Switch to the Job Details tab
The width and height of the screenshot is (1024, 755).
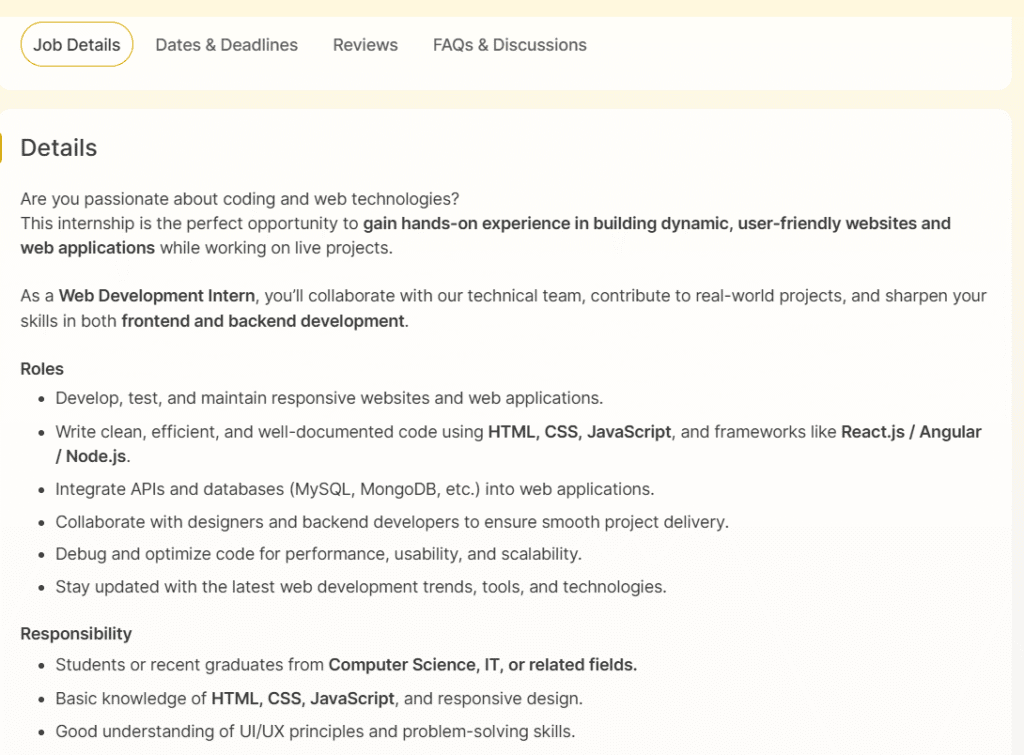point(76,44)
